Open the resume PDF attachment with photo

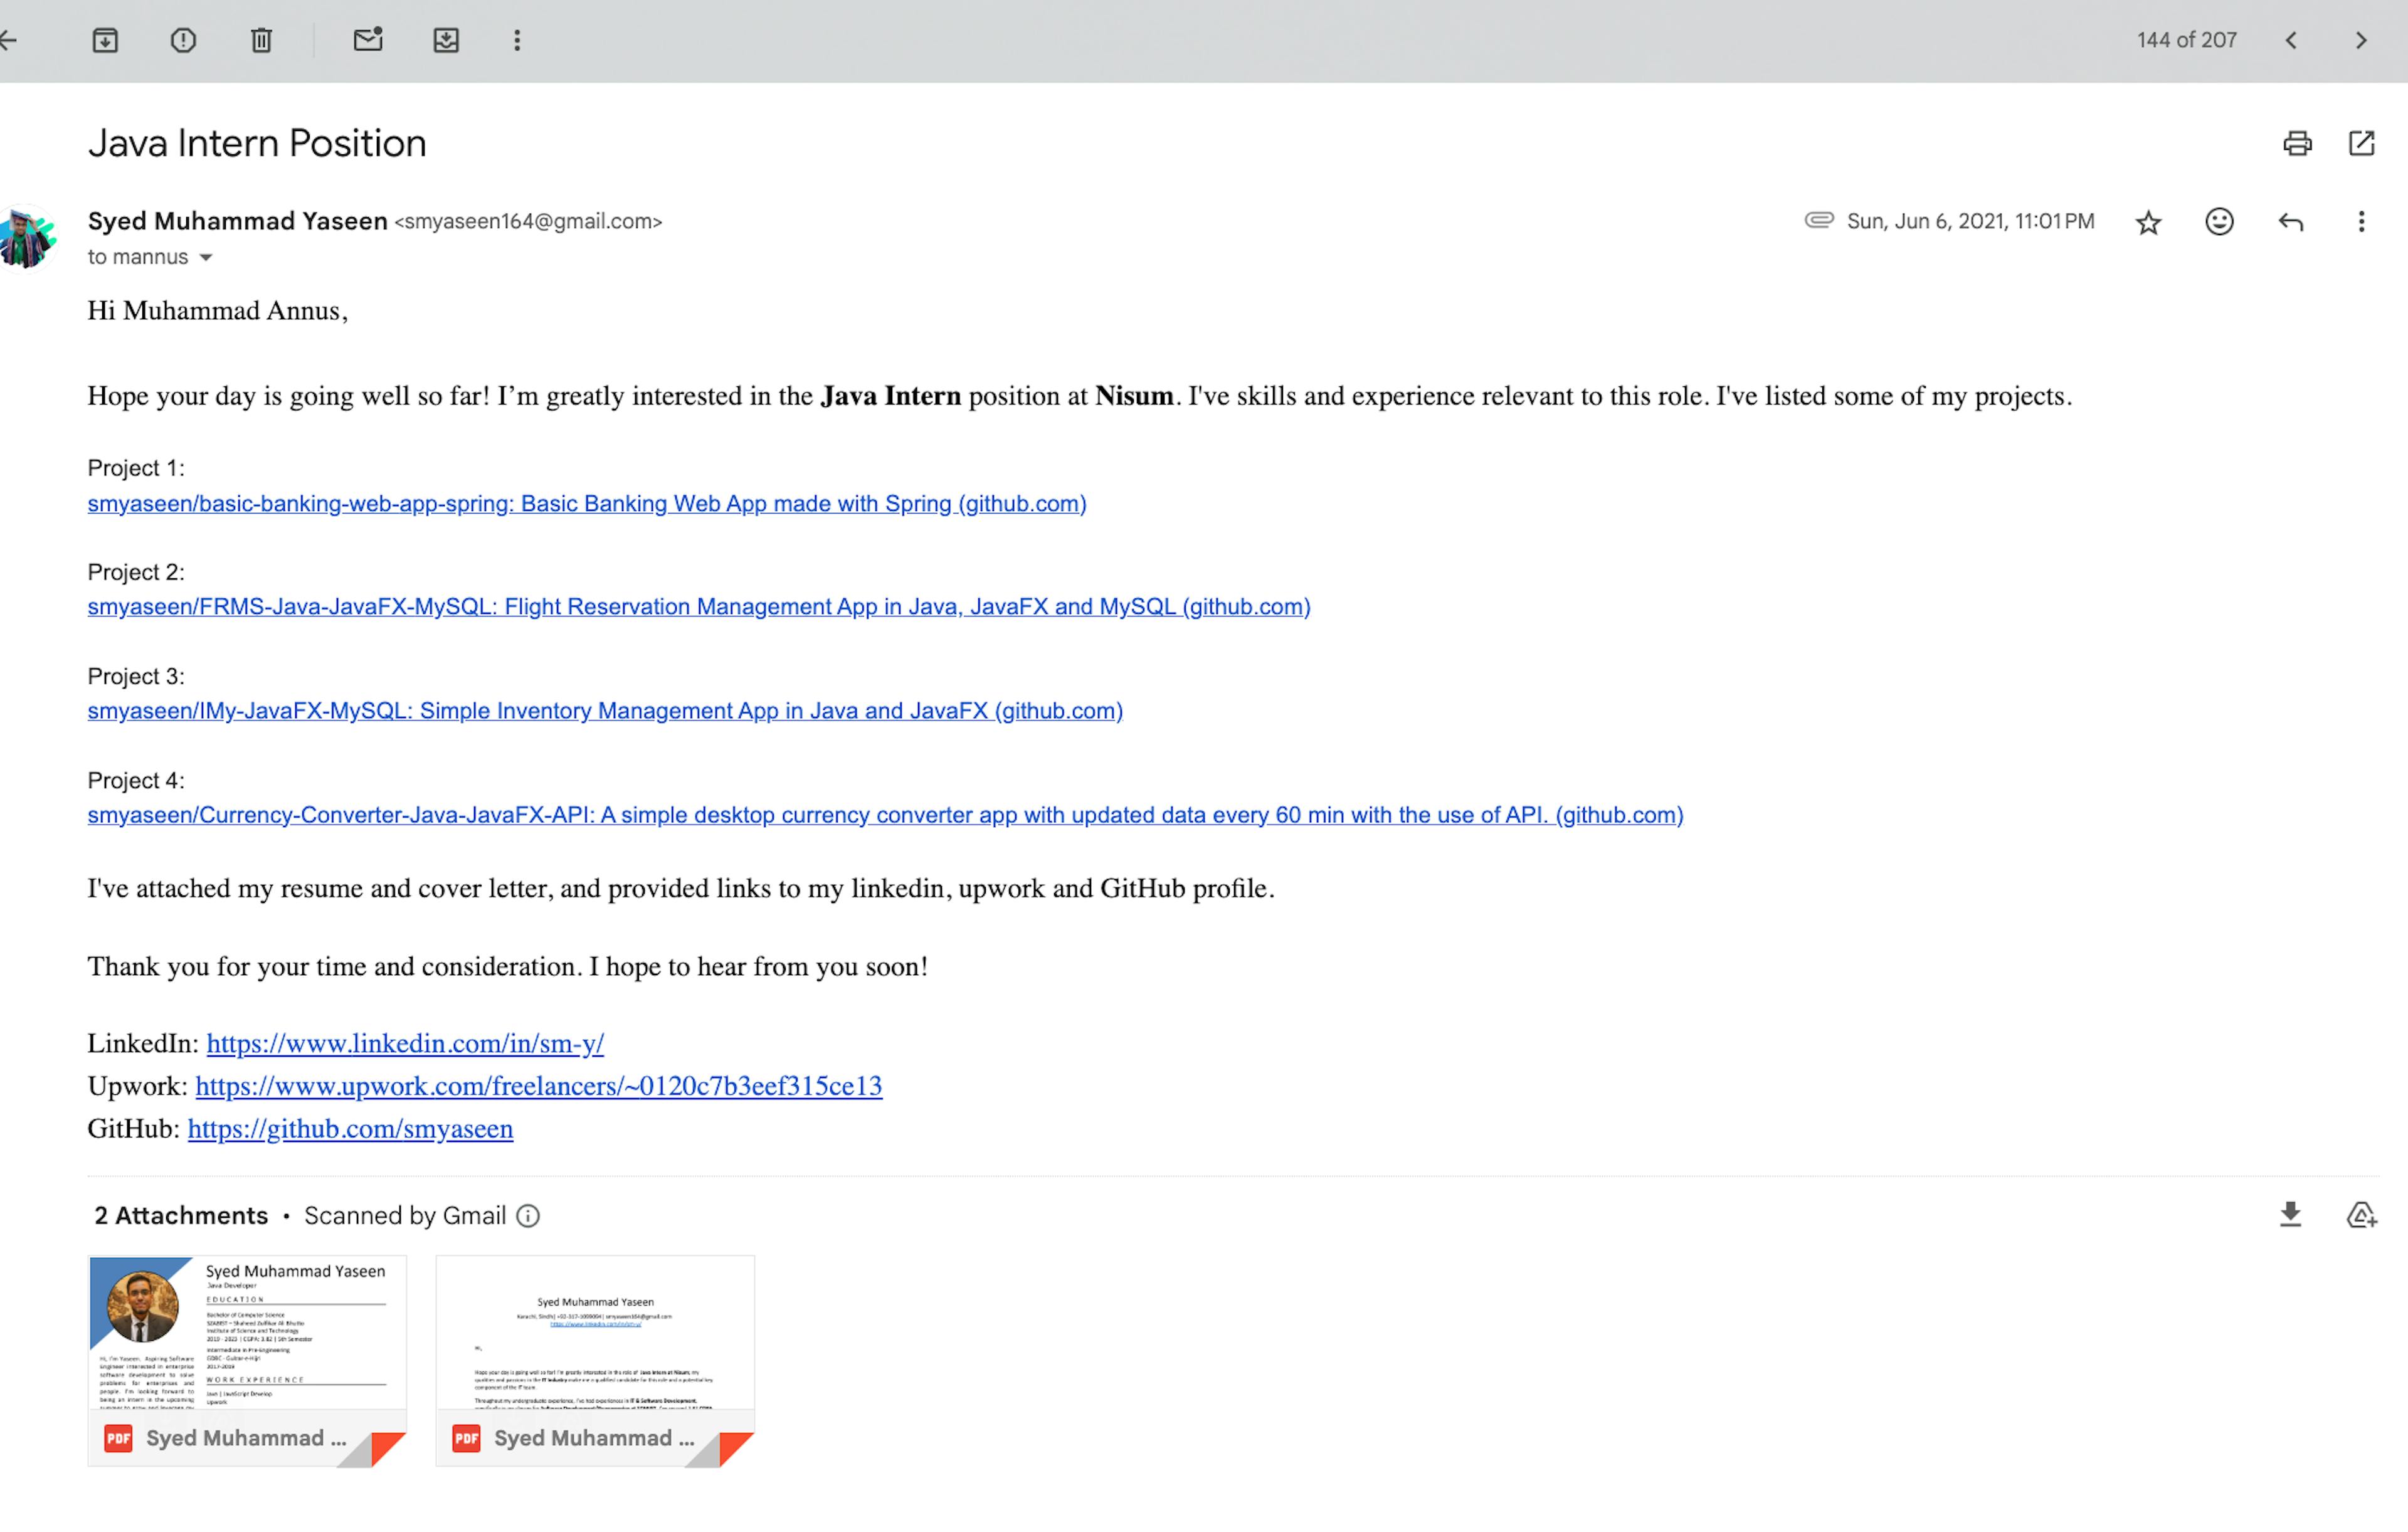(247, 1361)
